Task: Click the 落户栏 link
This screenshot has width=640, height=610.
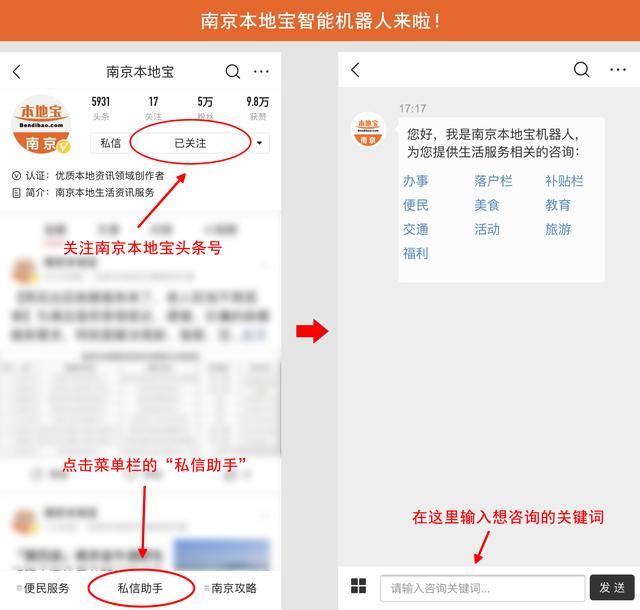Action: coord(493,181)
